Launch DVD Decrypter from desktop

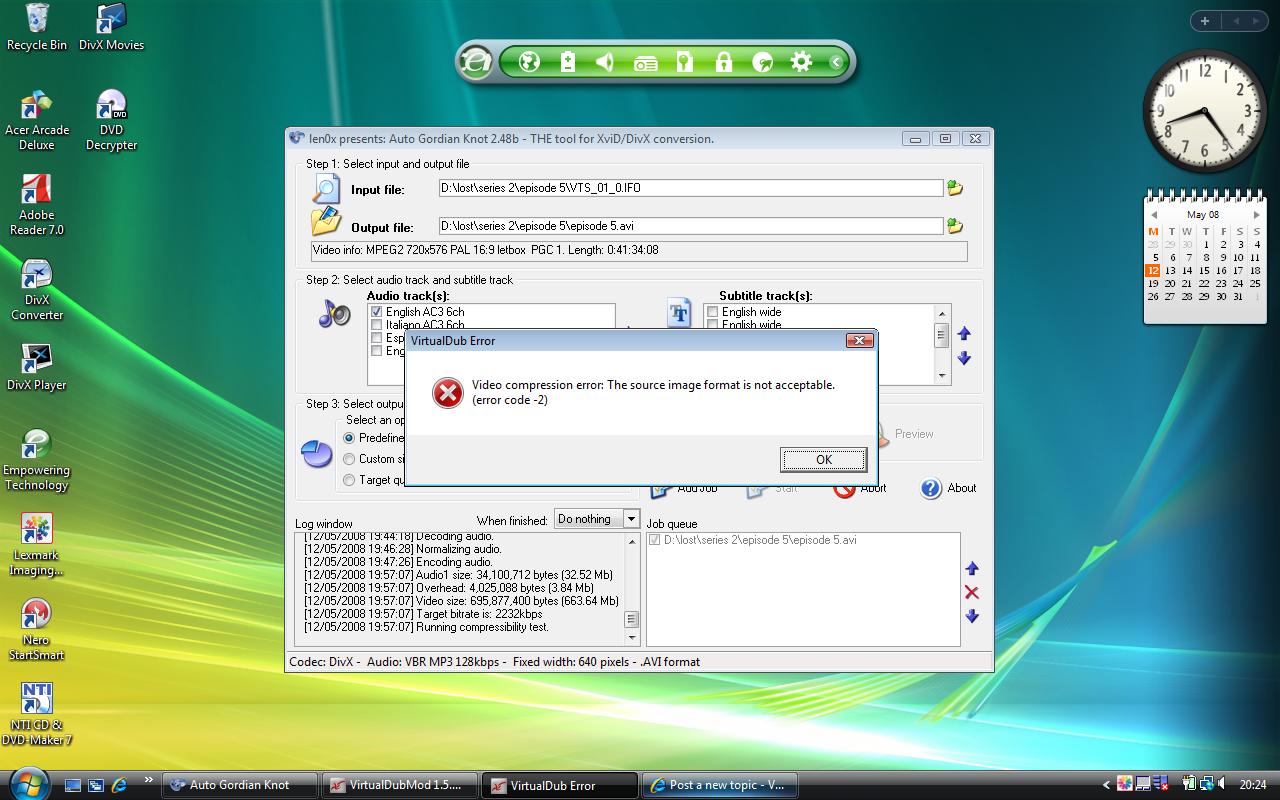(x=111, y=120)
